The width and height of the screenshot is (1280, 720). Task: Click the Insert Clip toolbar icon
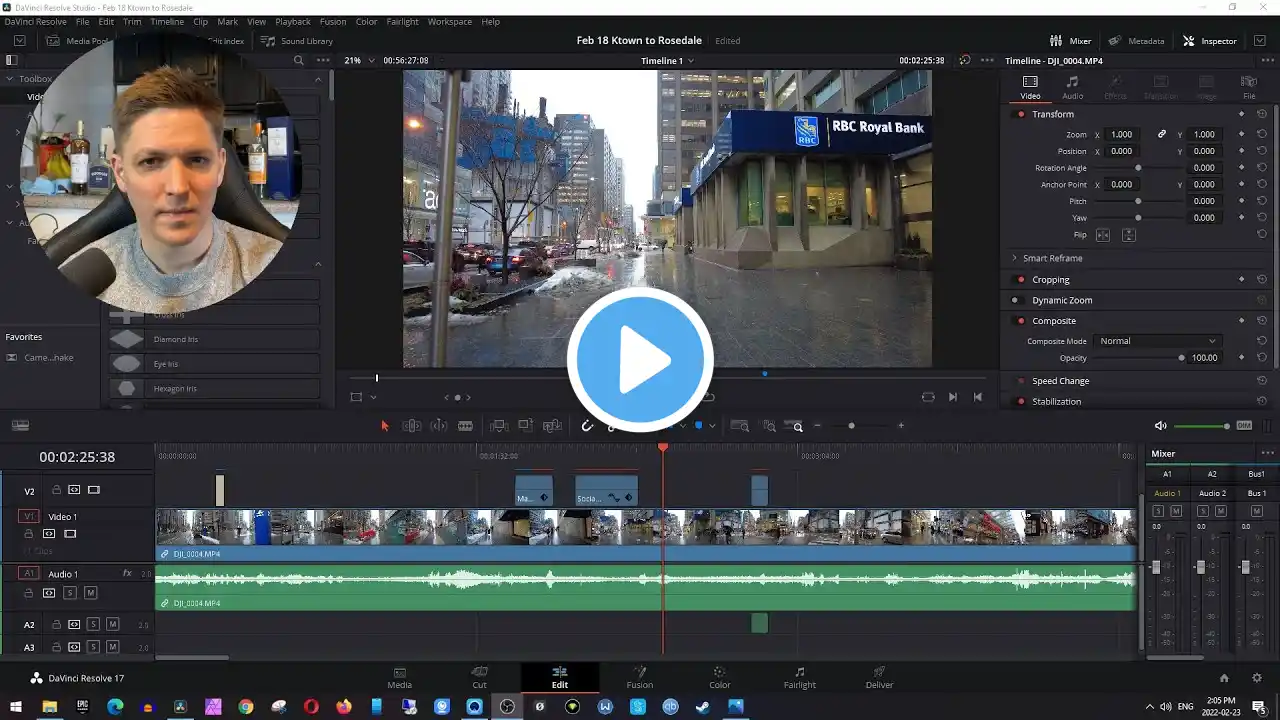click(499, 426)
